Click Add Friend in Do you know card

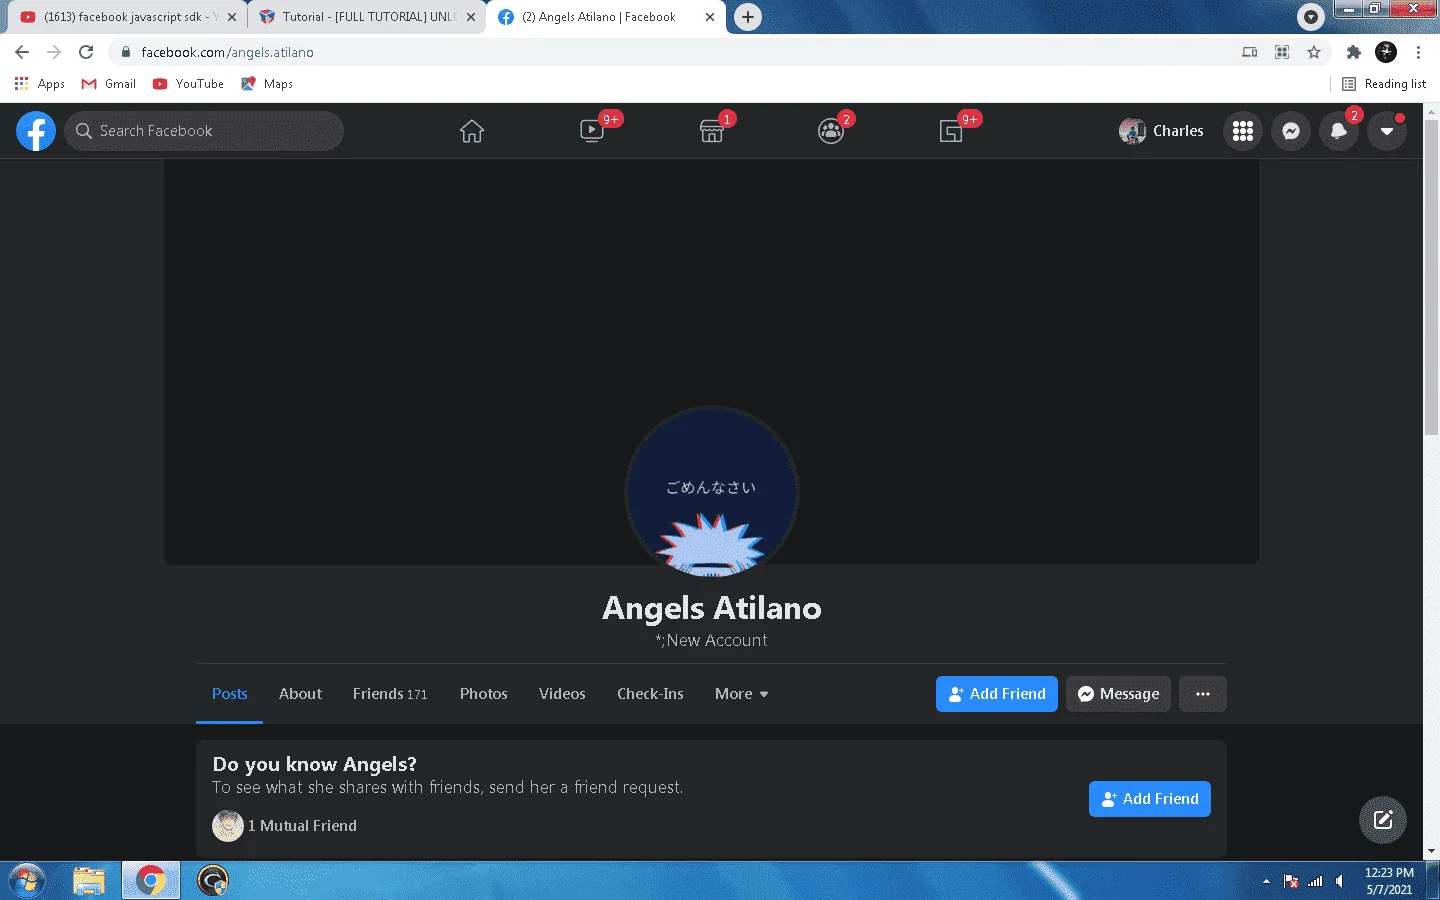point(1150,799)
